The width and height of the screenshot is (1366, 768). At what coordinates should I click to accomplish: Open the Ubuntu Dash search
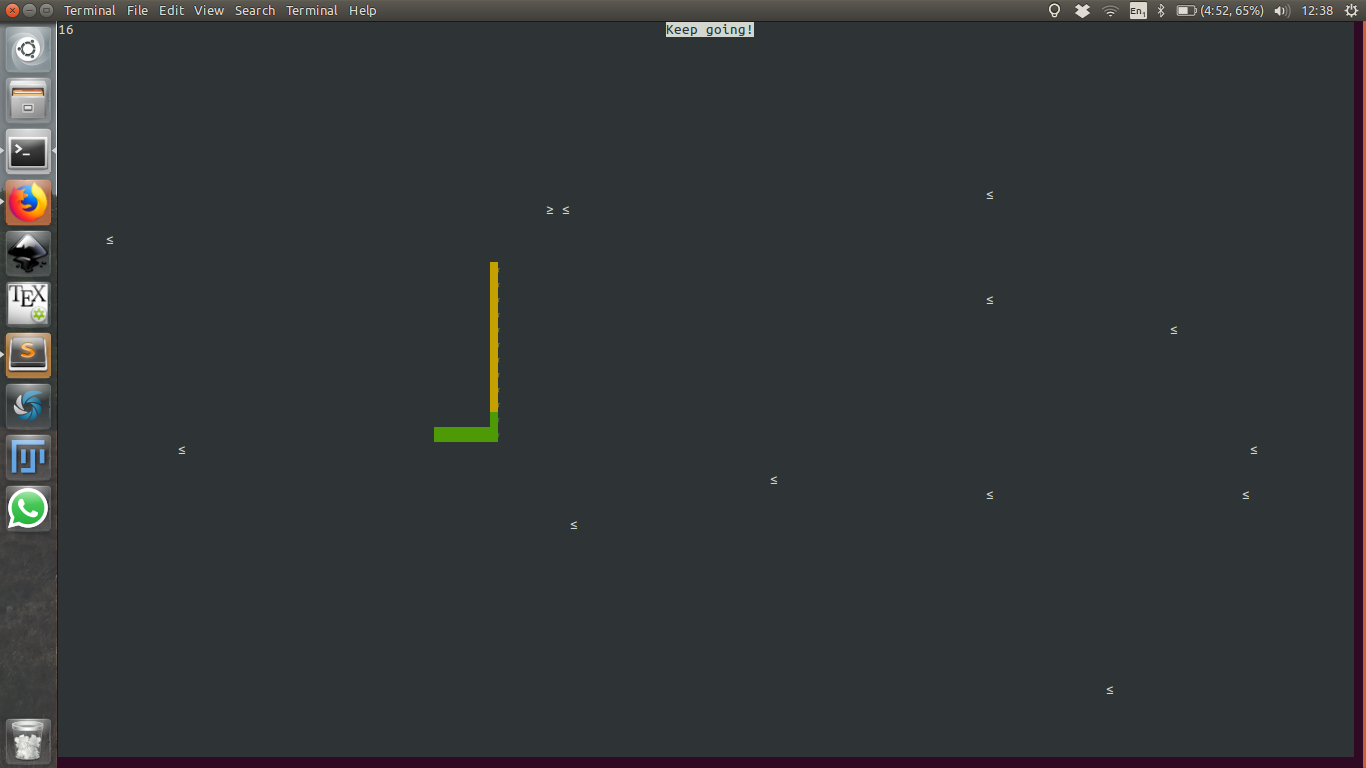click(27, 48)
